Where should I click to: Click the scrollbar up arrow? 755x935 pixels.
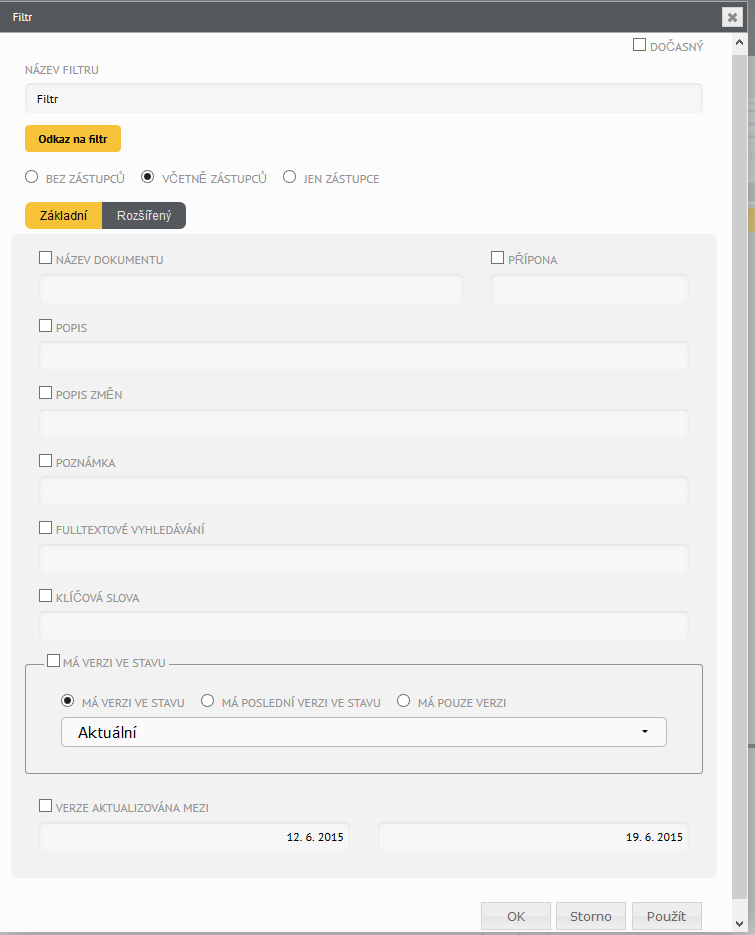[739, 42]
